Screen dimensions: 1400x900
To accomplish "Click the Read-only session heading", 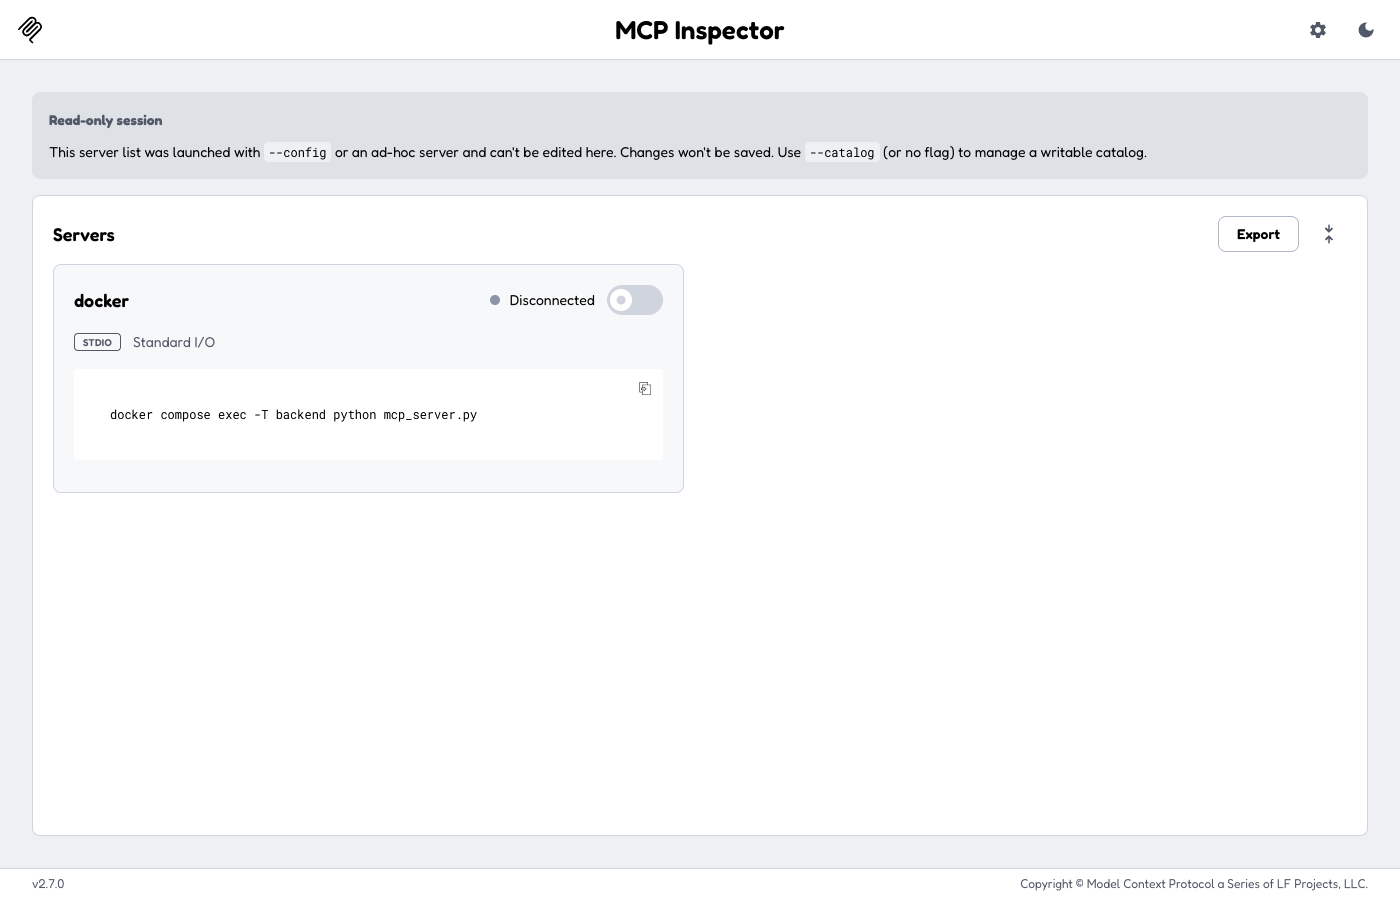I will [x=105, y=120].
